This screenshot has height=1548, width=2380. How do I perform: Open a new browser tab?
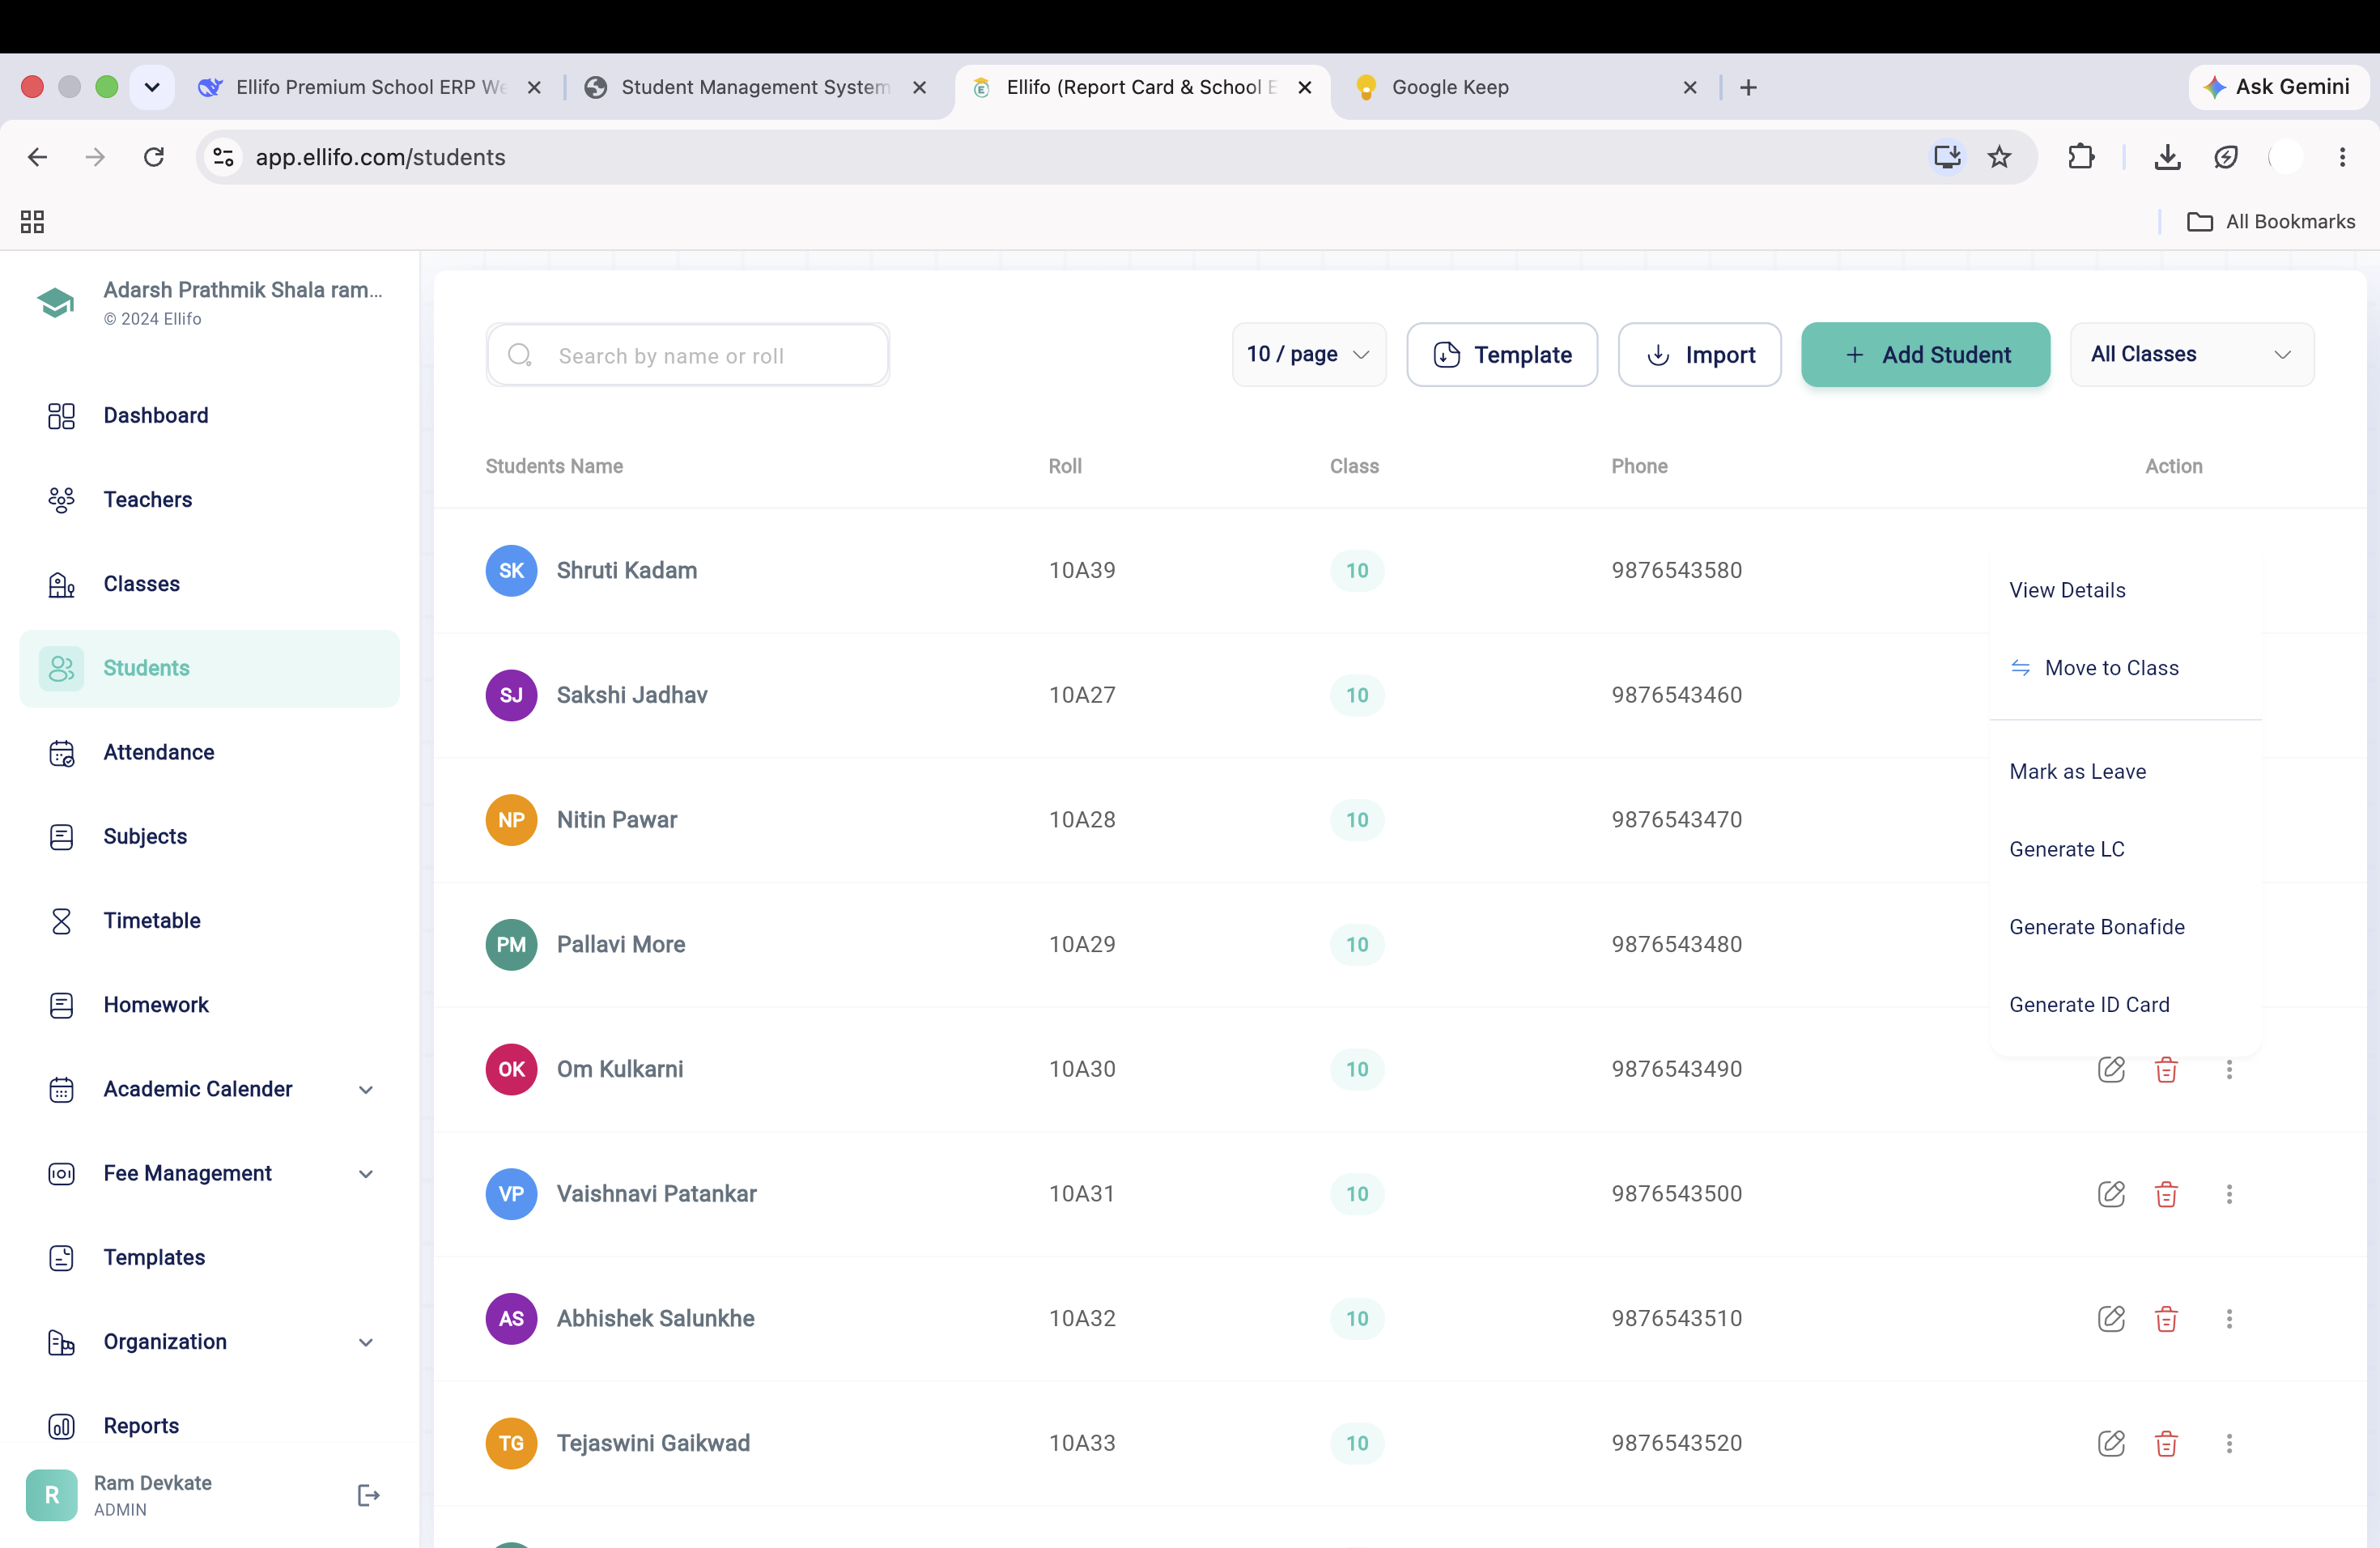click(1748, 87)
